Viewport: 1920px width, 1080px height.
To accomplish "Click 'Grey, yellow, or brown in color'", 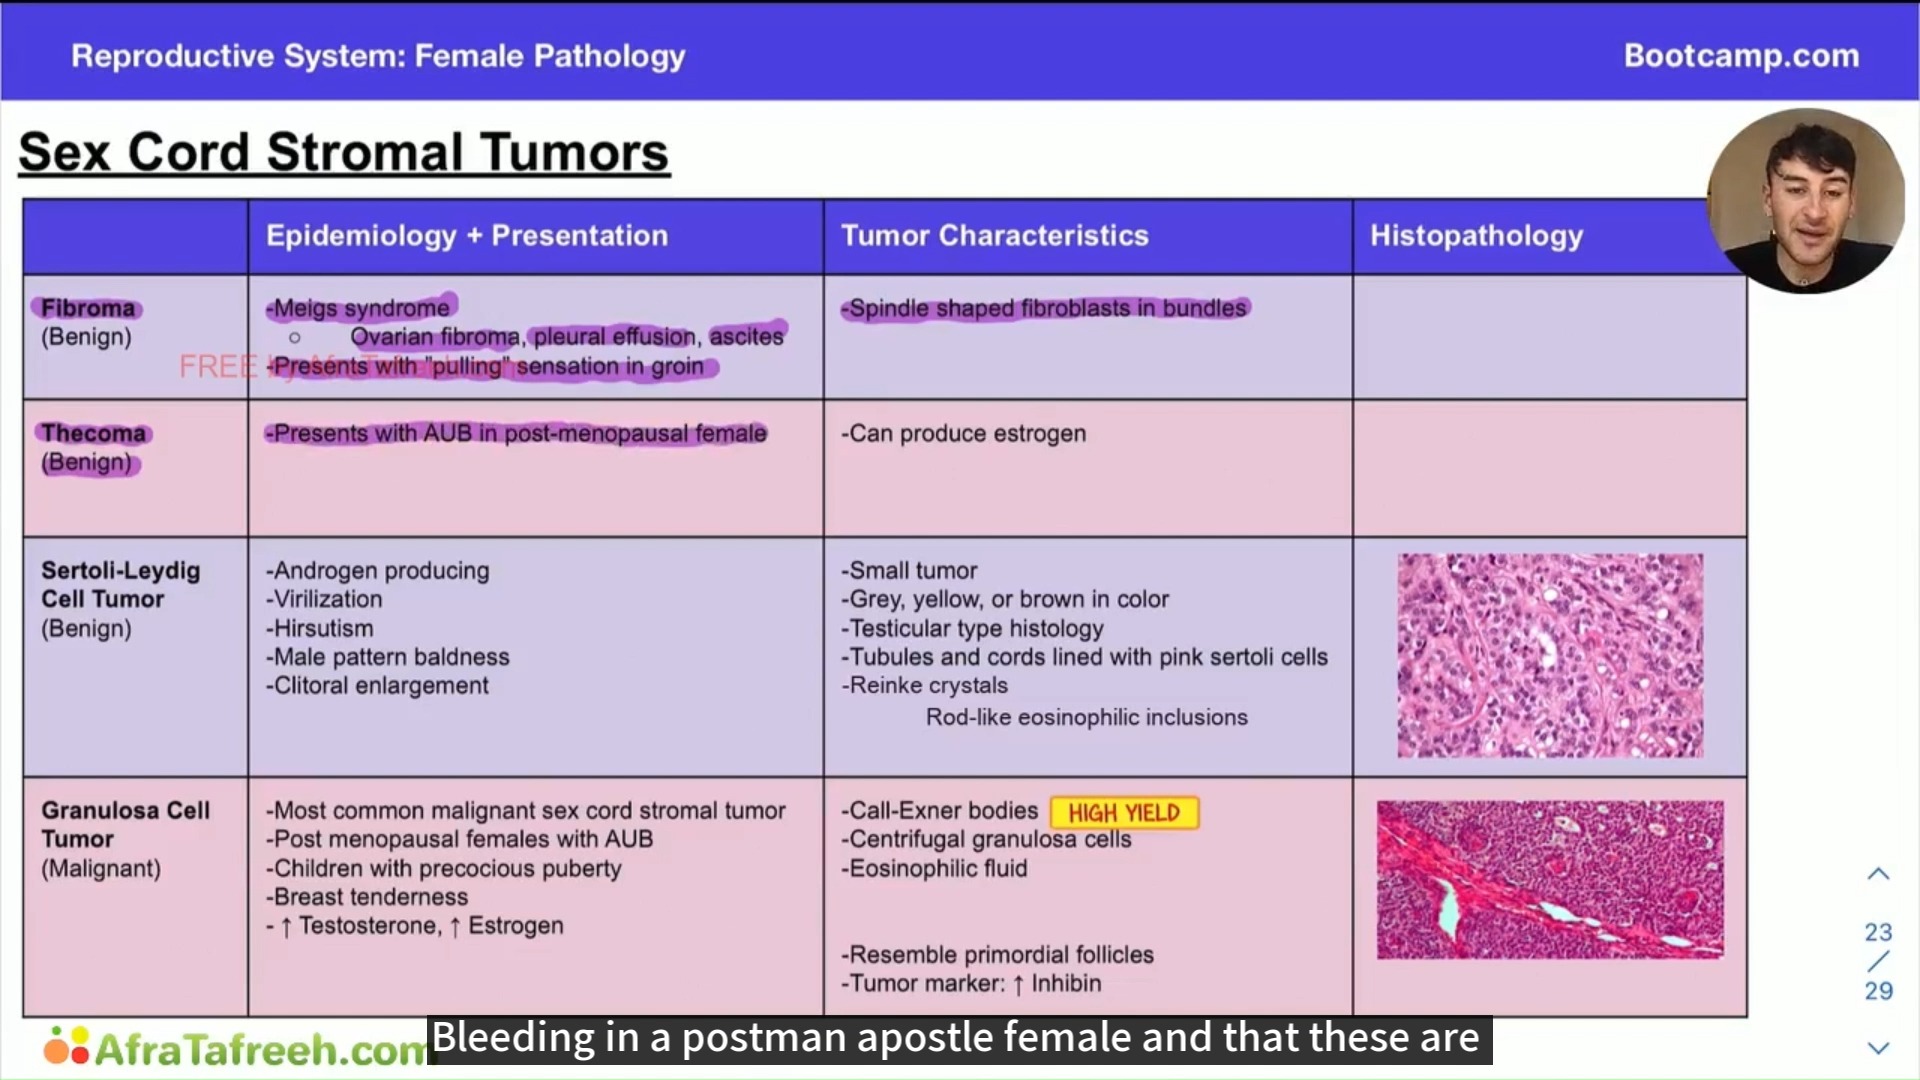I will coord(1005,599).
